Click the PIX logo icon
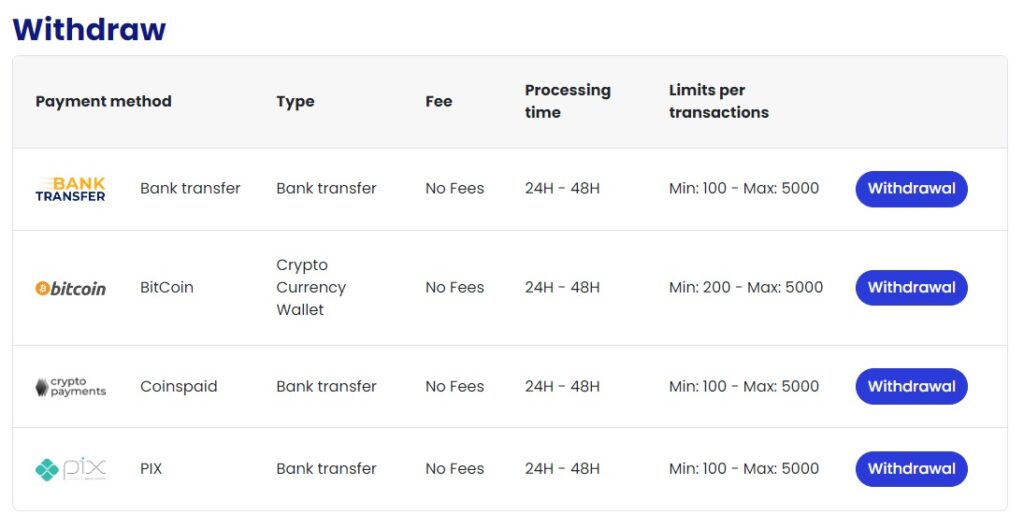This screenshot has width=1024, height=528. click(70, 469)
